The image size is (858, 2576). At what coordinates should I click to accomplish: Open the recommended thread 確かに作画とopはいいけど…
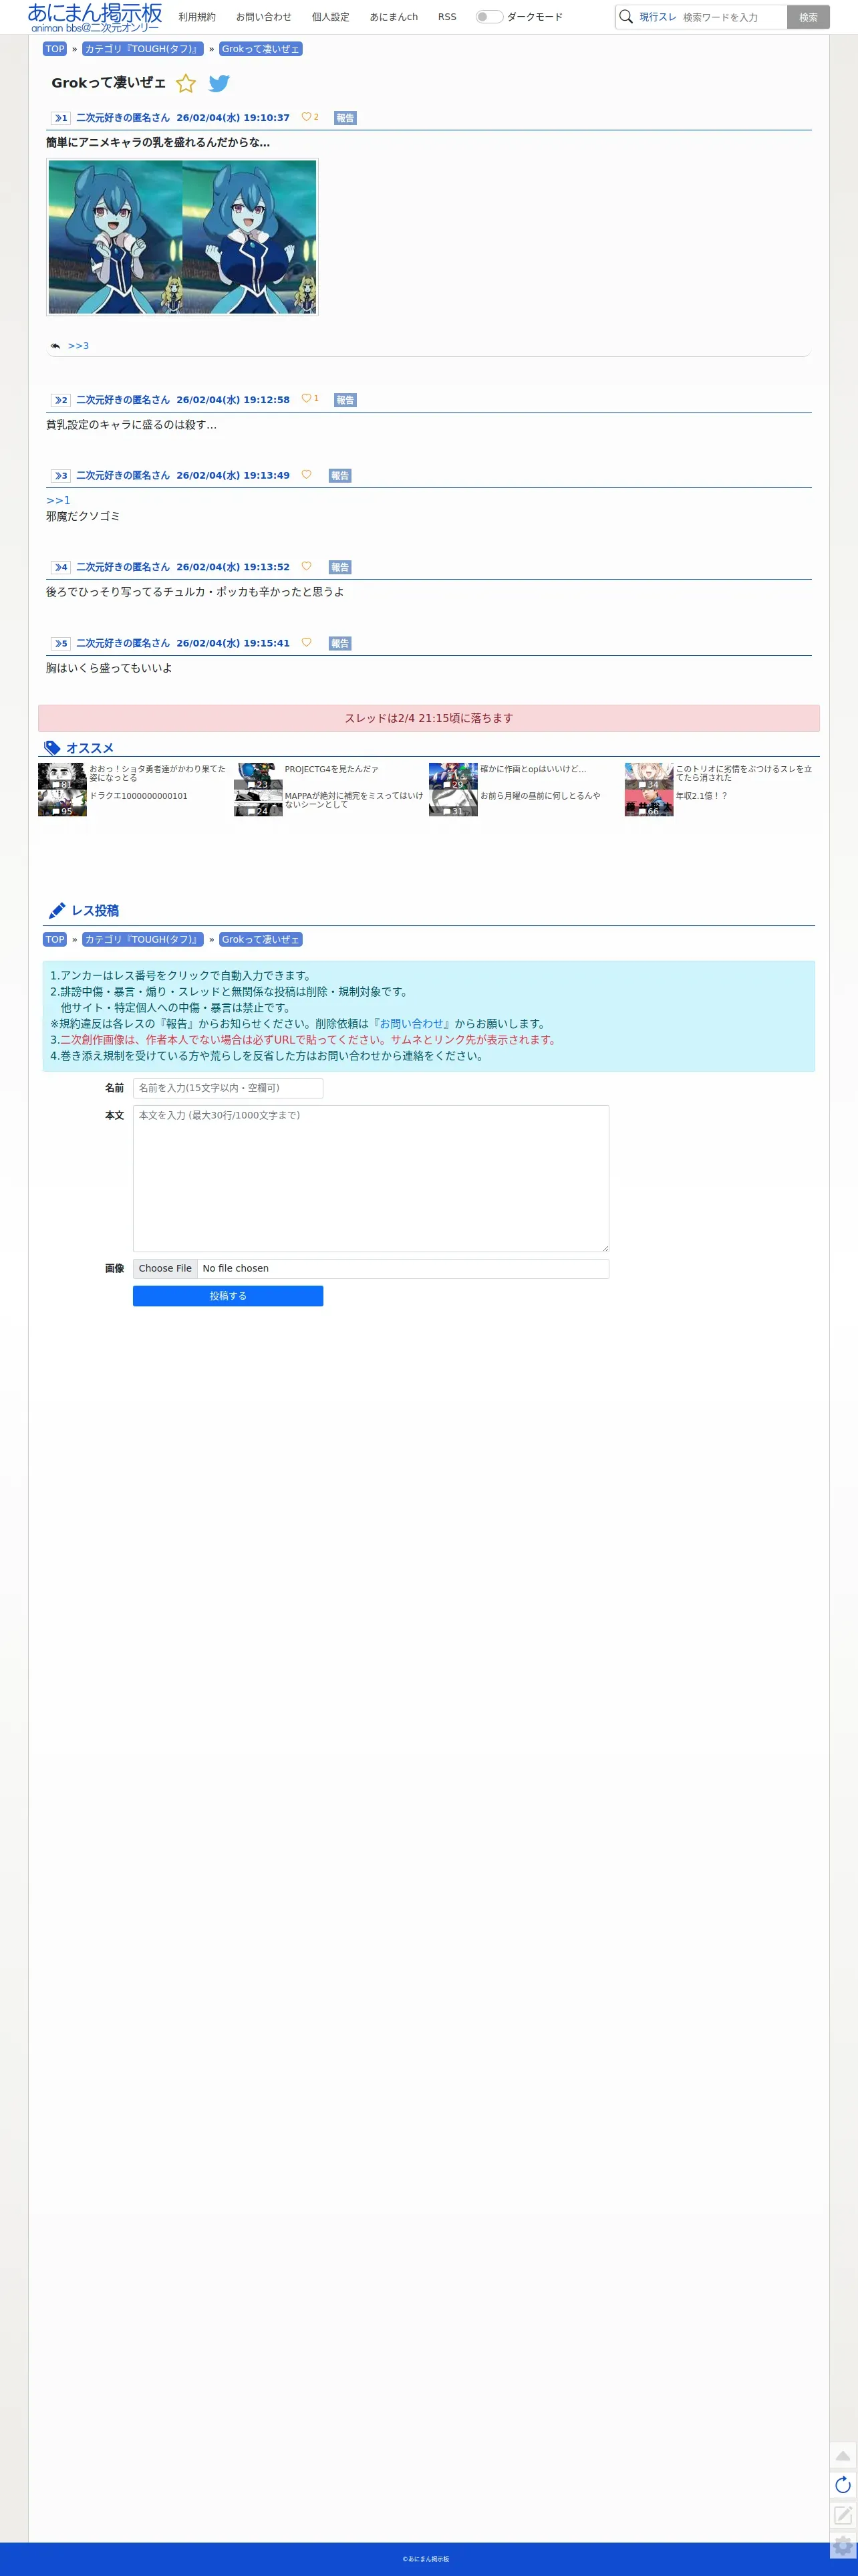(x=533, y=769)
